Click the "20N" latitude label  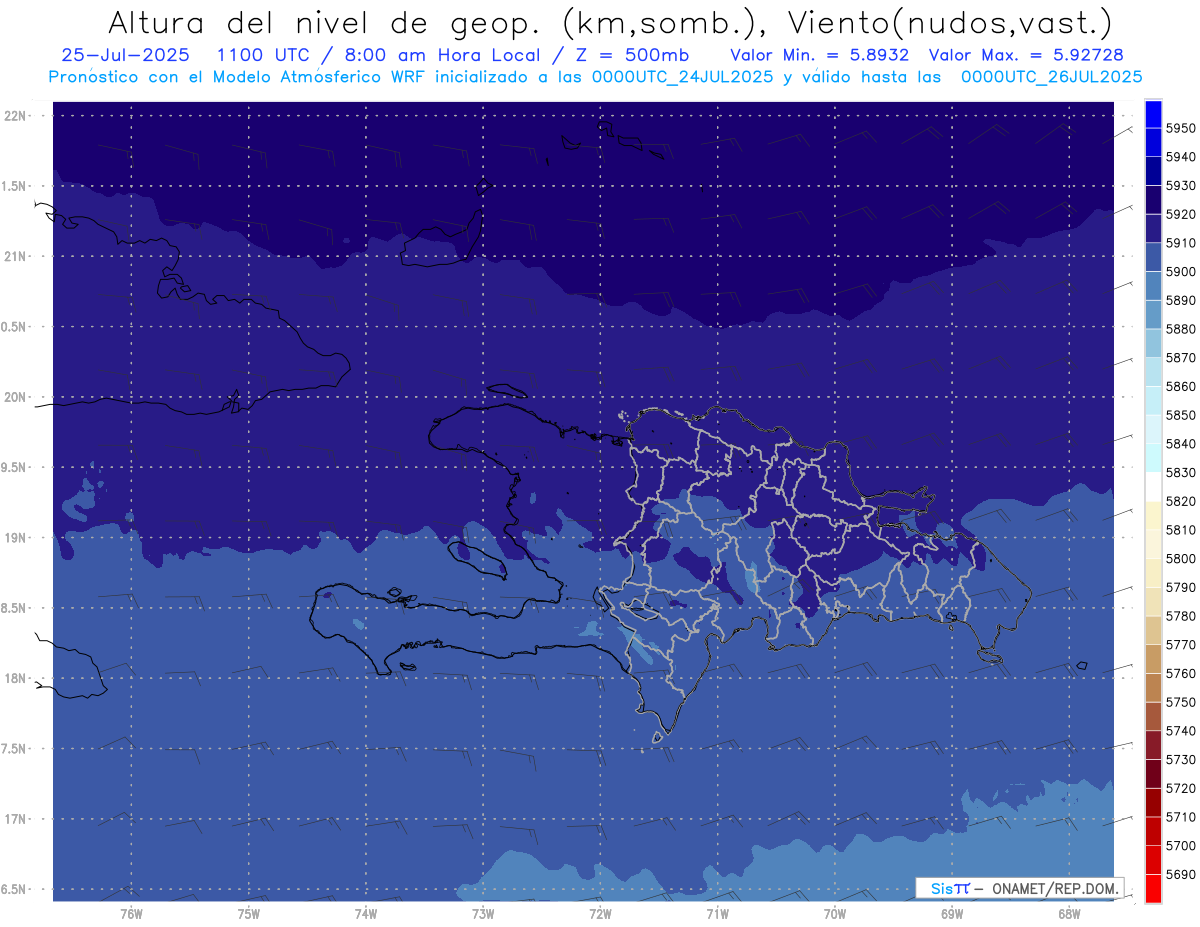(16, 397)
